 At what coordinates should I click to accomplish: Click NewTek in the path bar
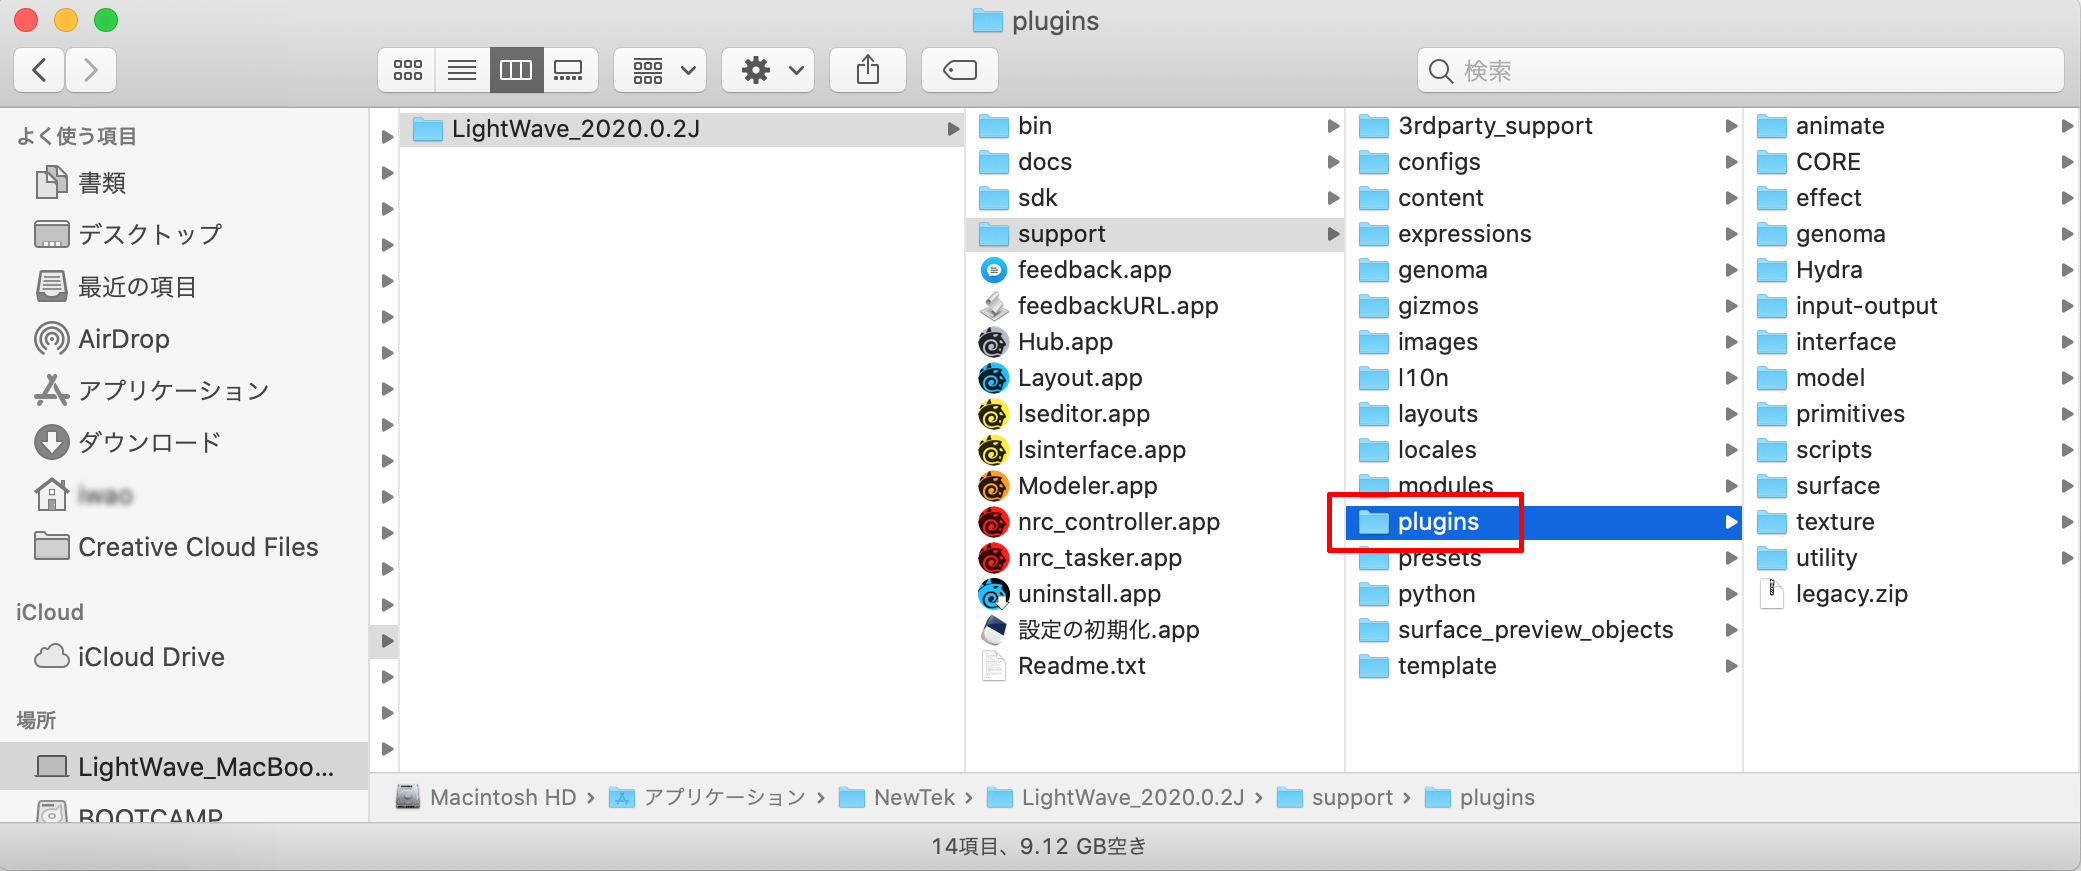point(897,797)
